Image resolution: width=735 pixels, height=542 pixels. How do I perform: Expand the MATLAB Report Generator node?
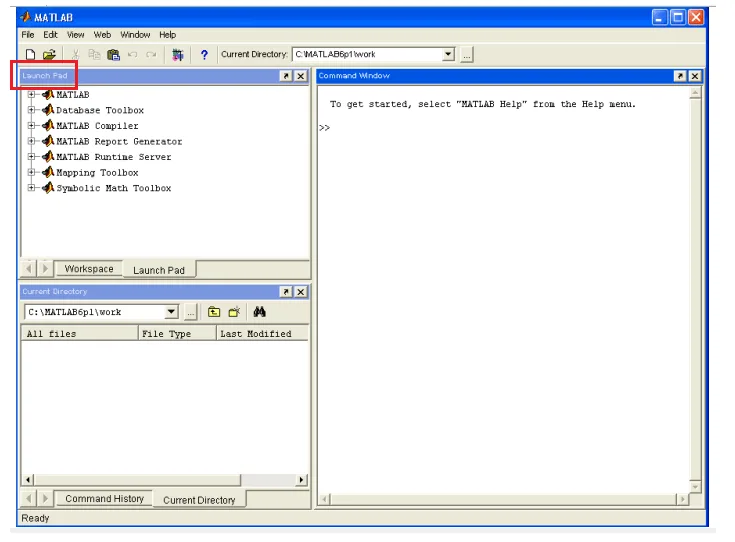point(31,141)
